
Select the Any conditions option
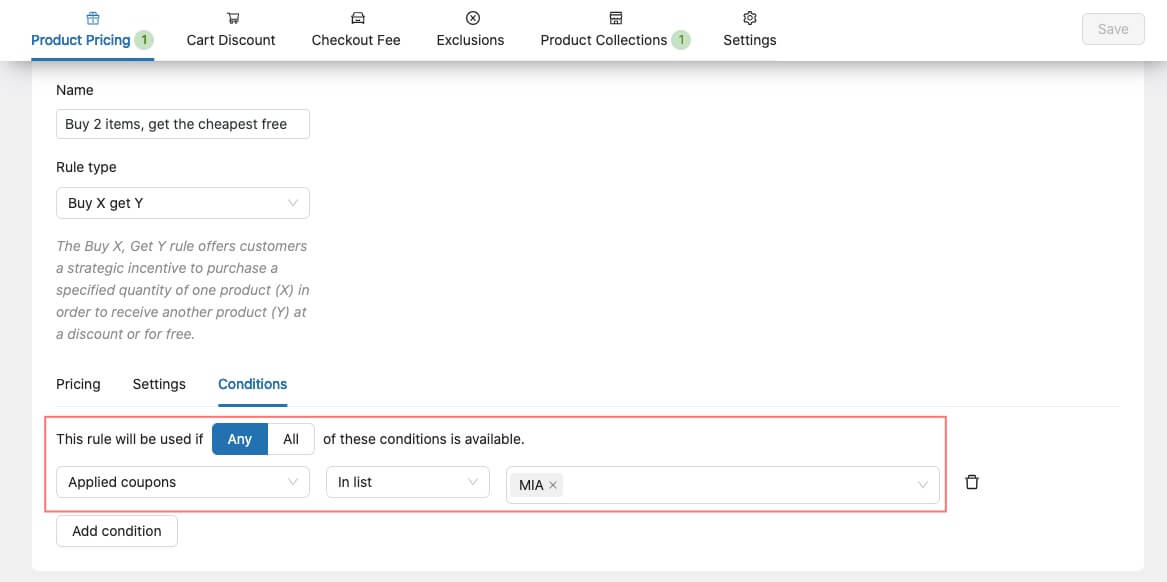point(240,439)
